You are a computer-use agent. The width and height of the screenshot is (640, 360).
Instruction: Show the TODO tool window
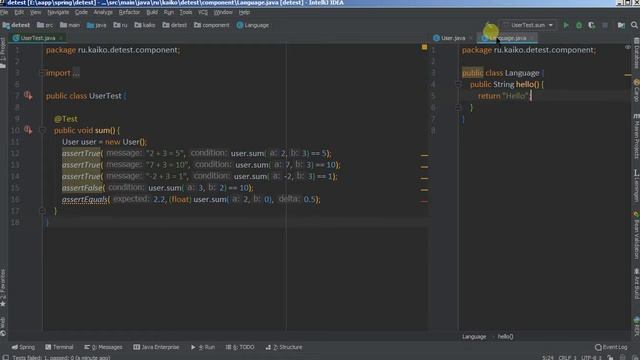240,347
